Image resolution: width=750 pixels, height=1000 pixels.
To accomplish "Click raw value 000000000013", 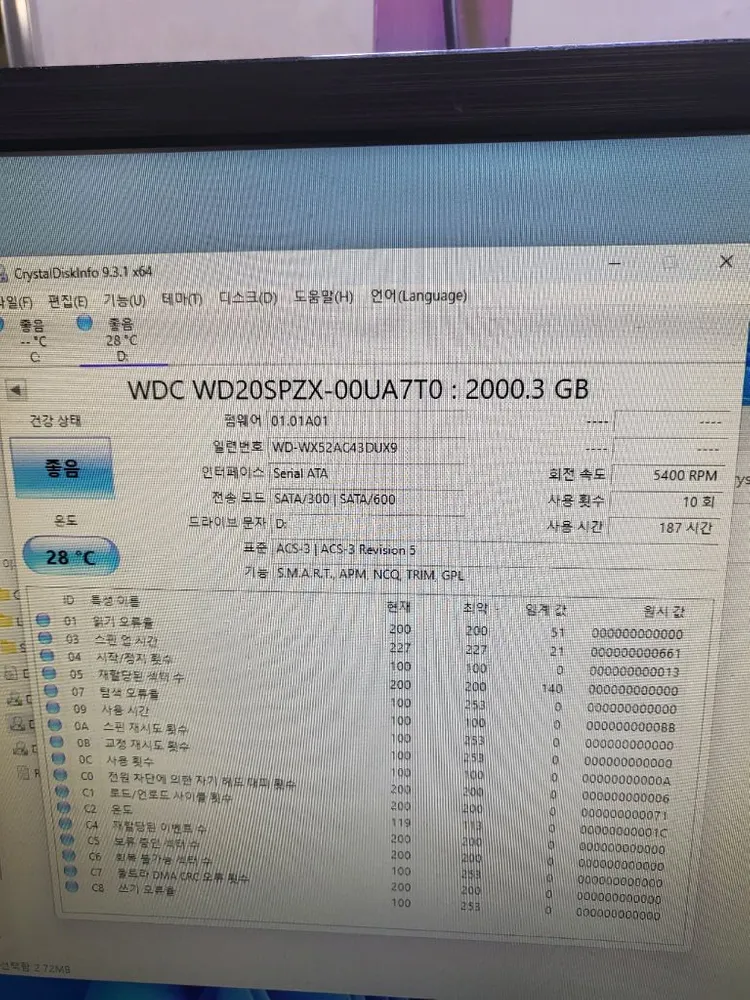I will (635, 672).
